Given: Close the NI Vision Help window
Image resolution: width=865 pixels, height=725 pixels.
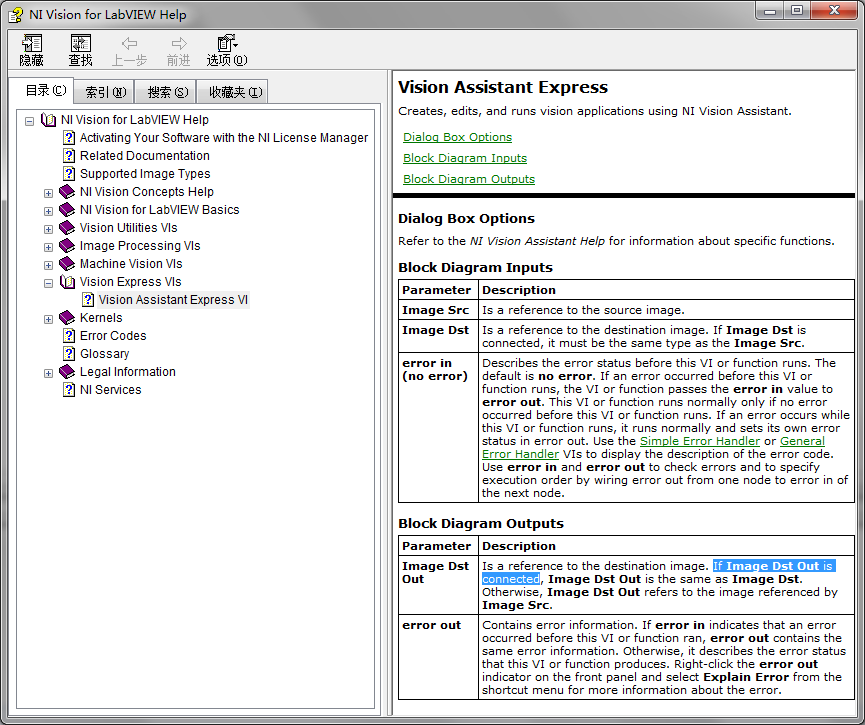Looking at the screenshot, I should 834,11.
